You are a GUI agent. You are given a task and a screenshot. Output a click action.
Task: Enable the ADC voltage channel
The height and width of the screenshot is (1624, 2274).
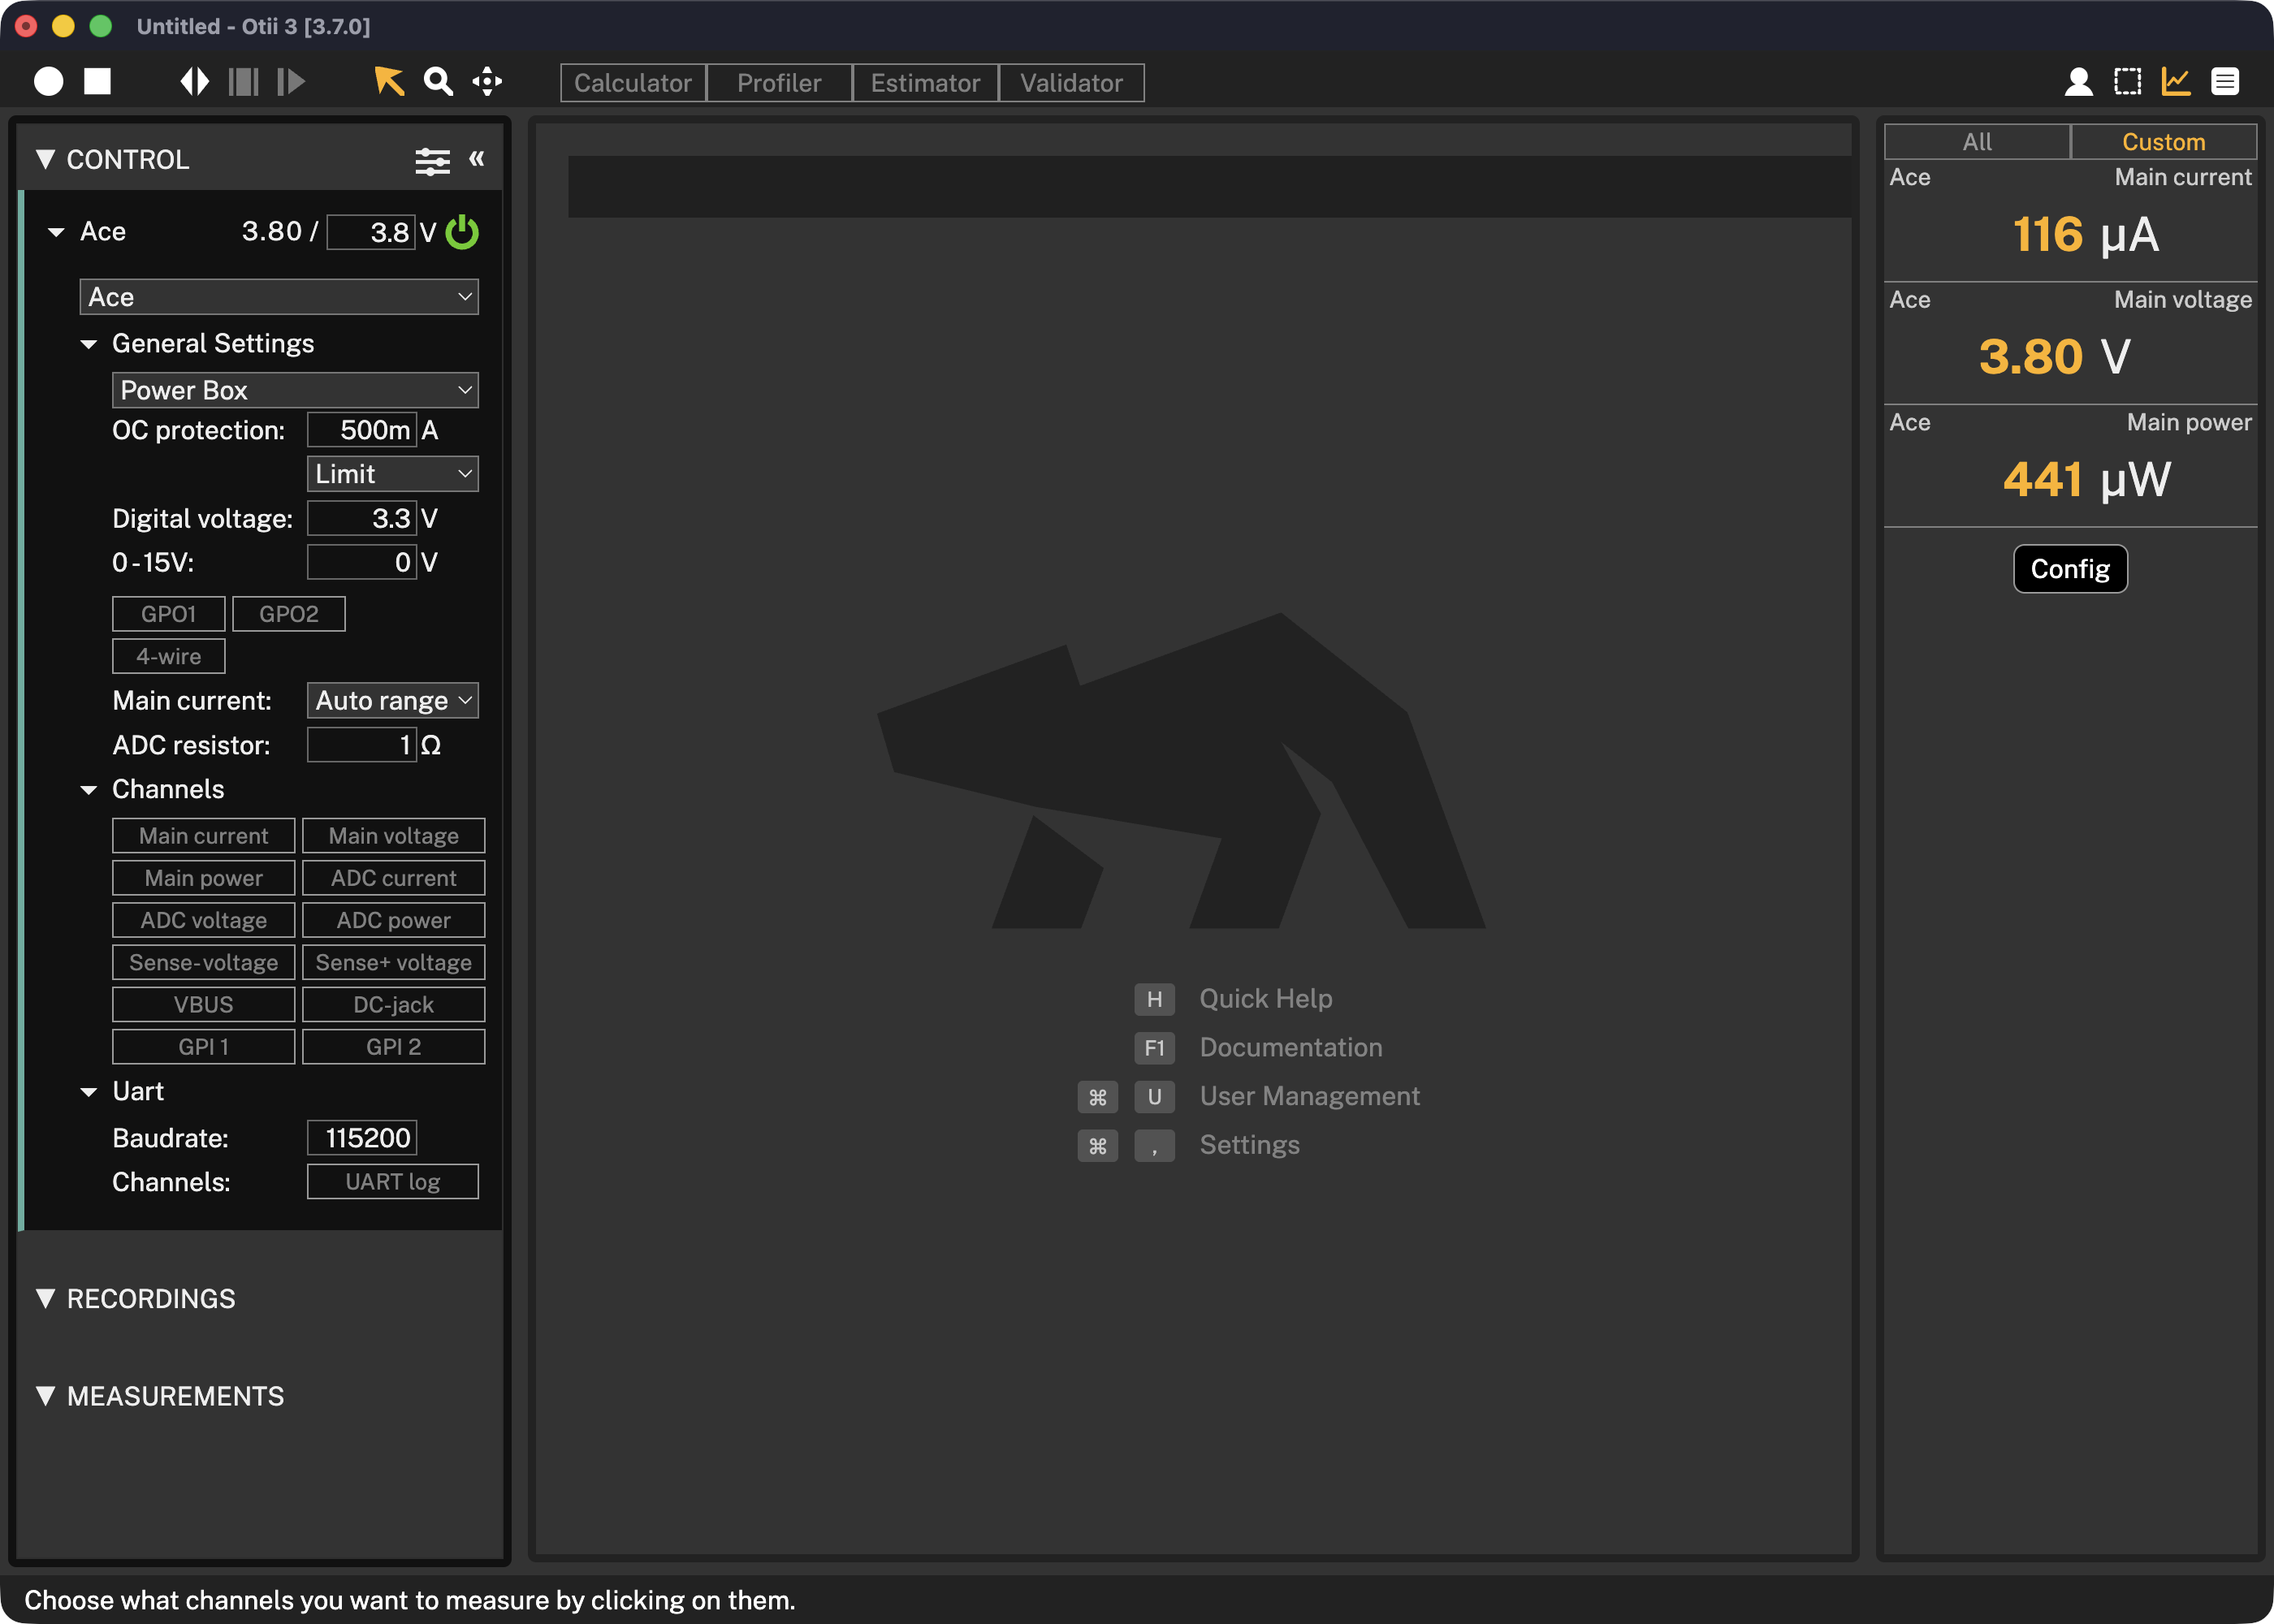click(x=204, y=920)
